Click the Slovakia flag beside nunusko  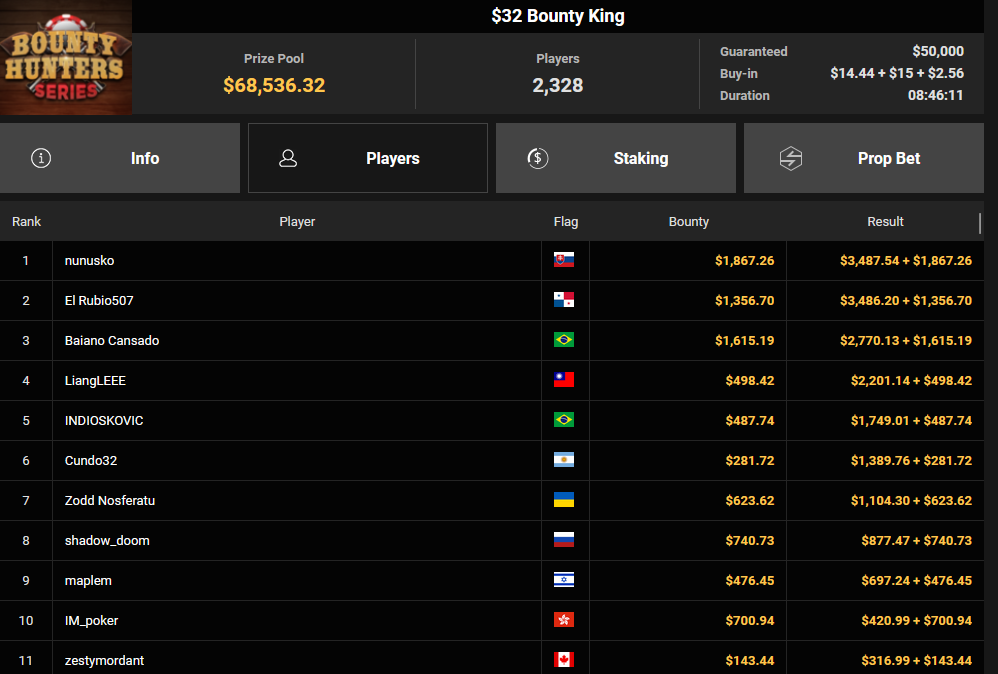[x=564, y=260]
